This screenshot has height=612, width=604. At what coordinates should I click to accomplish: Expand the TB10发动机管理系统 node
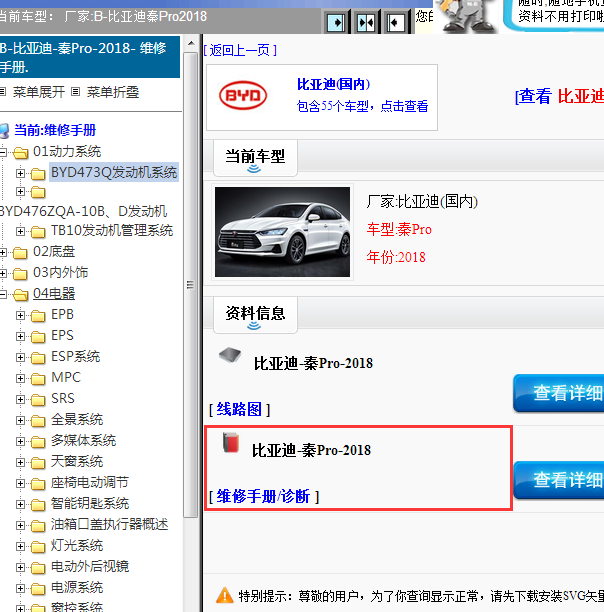tap(20, 231)
